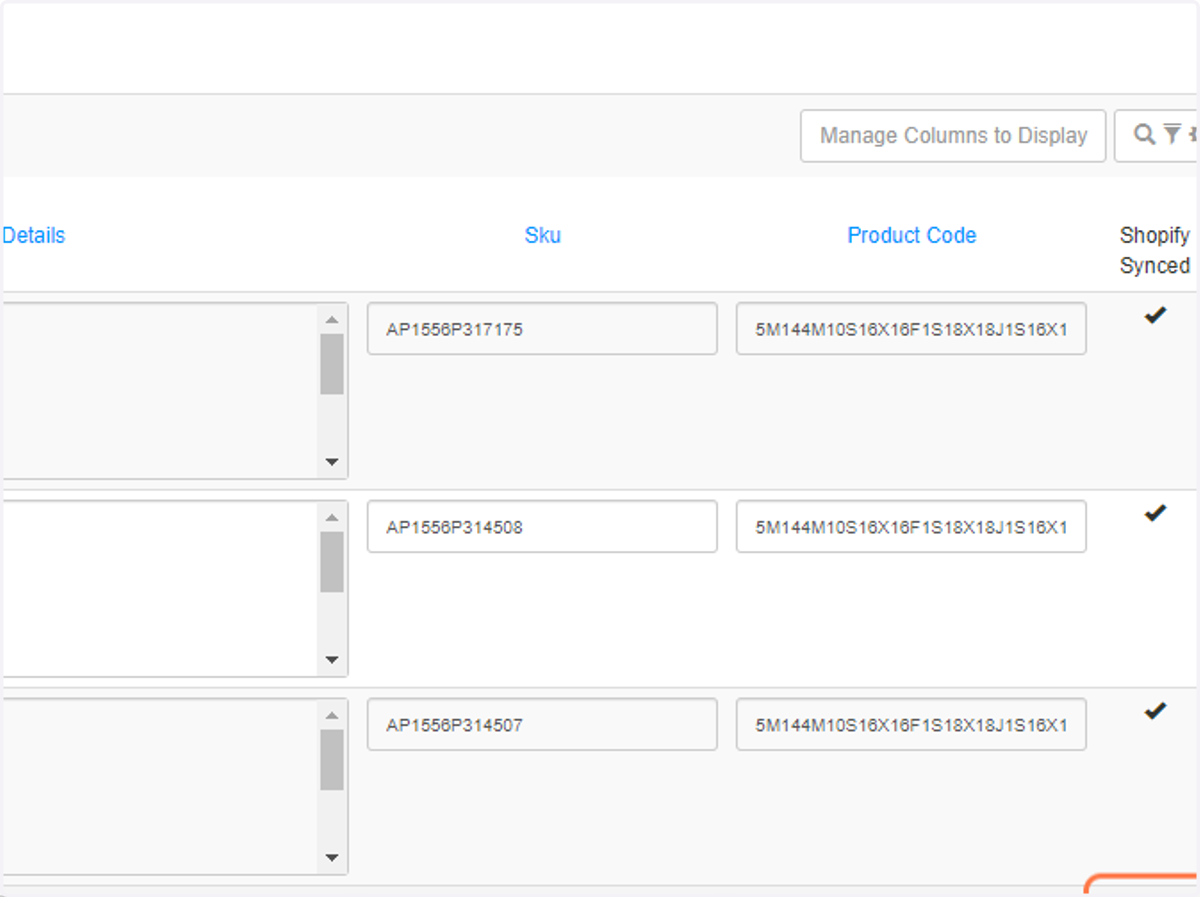The width and height of the screenshot is (1200, 897).
Task: Click Product Code field in AP1556P314508 row
Action: click(911, 527)
